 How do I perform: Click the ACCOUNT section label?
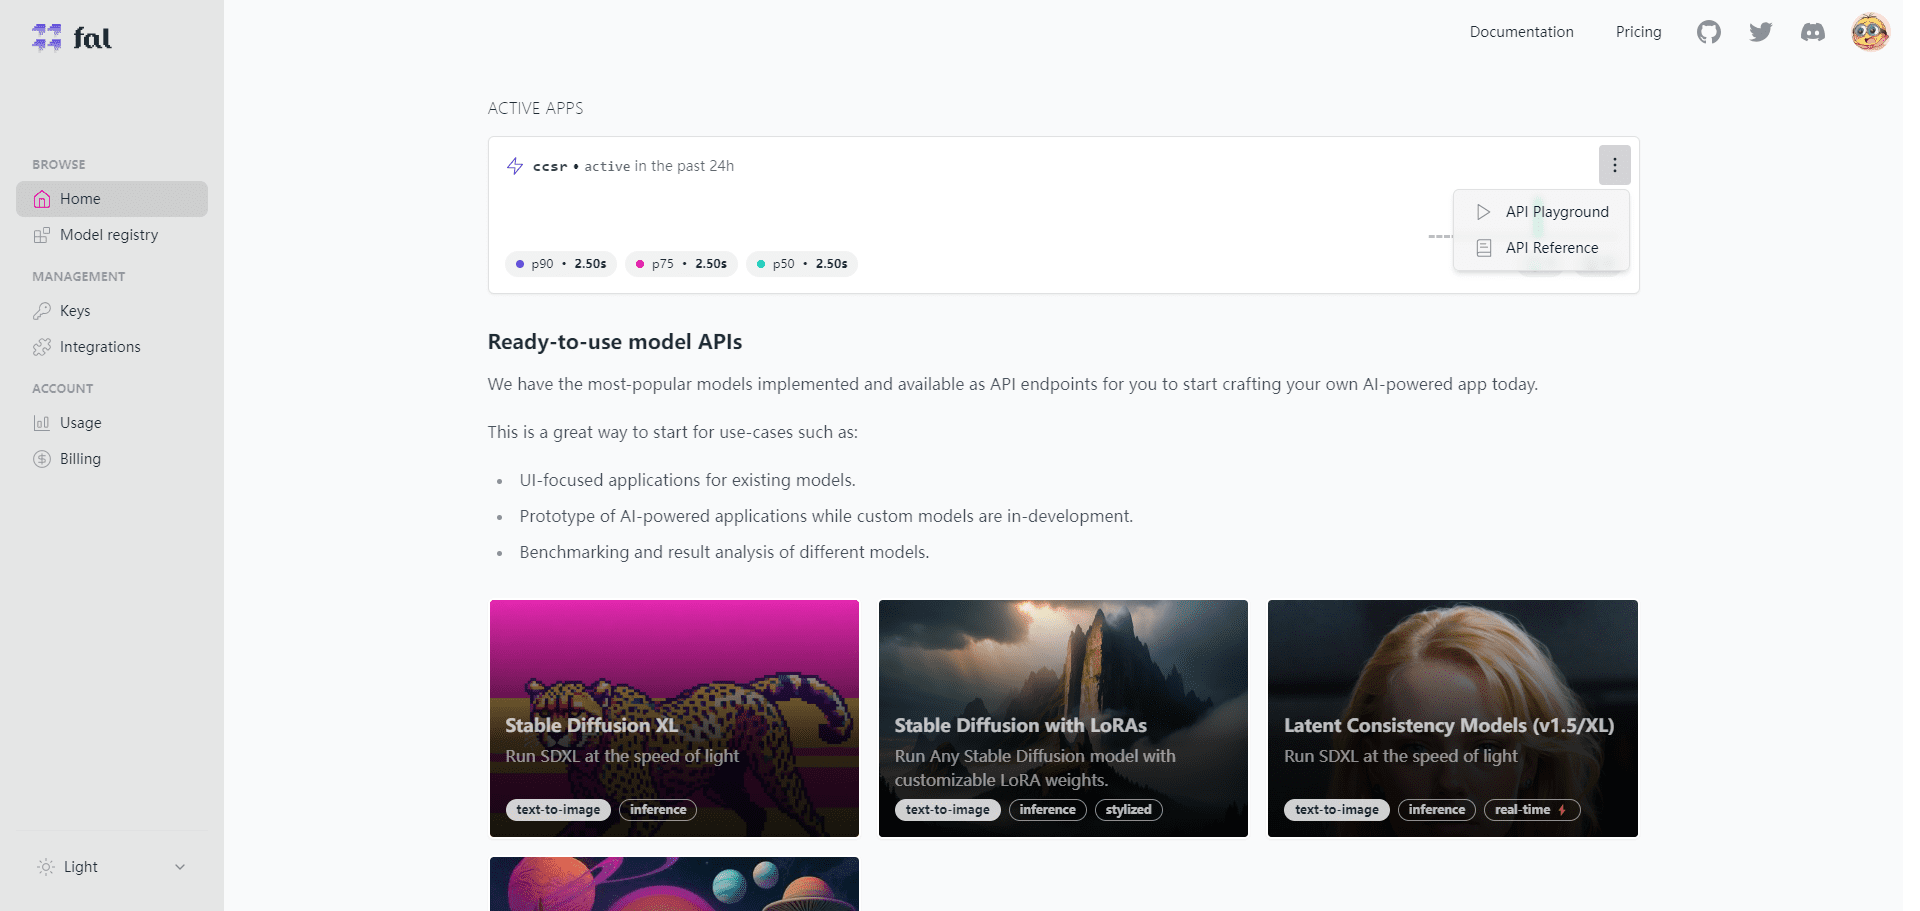(x=63, y=388)
